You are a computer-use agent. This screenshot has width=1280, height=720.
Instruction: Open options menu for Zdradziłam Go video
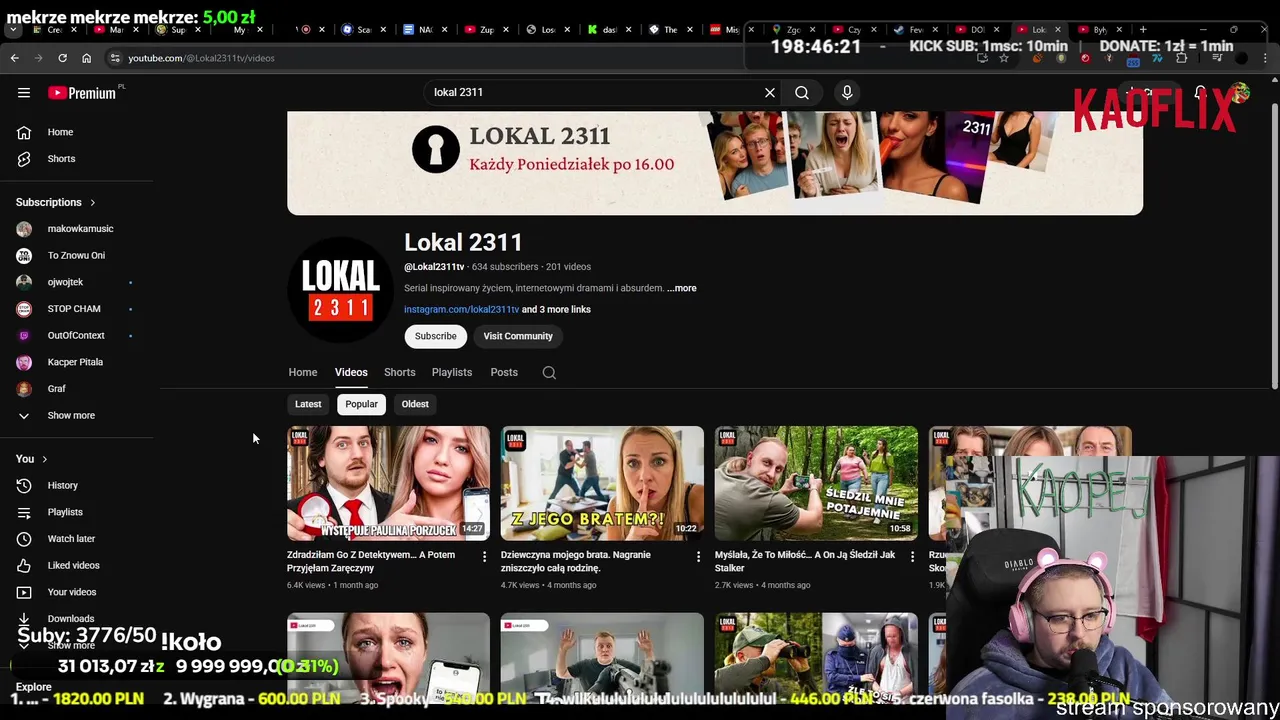click(x=485, y=556)
